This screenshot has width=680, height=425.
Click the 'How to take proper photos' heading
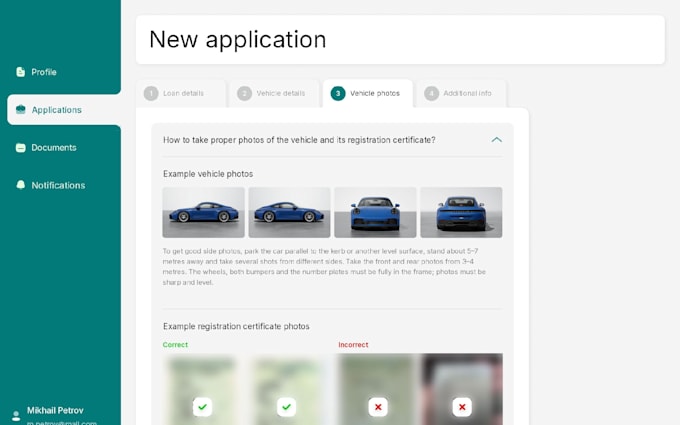[x=299, y=140]
